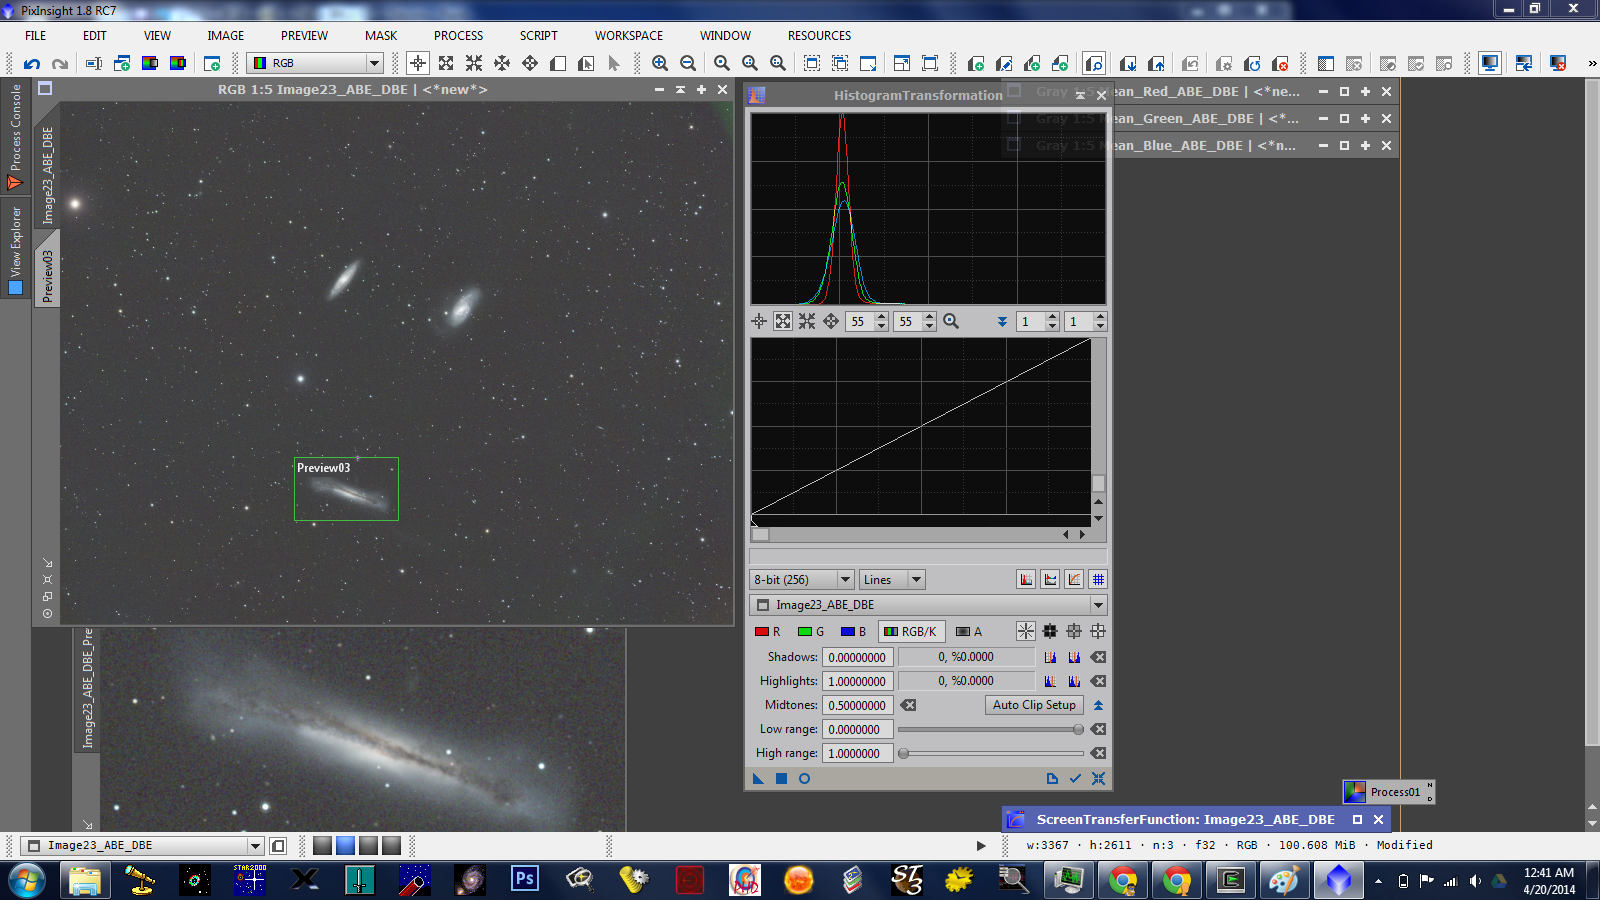Toggle the readout mode starburst button

pos(1026,631)
